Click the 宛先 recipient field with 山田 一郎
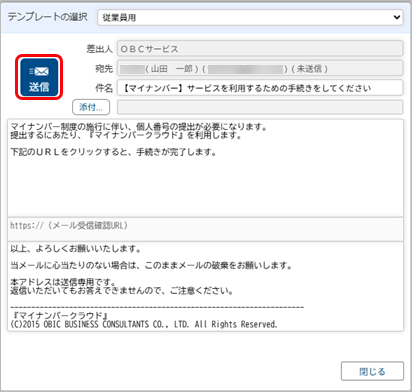 tap(260, 68)
